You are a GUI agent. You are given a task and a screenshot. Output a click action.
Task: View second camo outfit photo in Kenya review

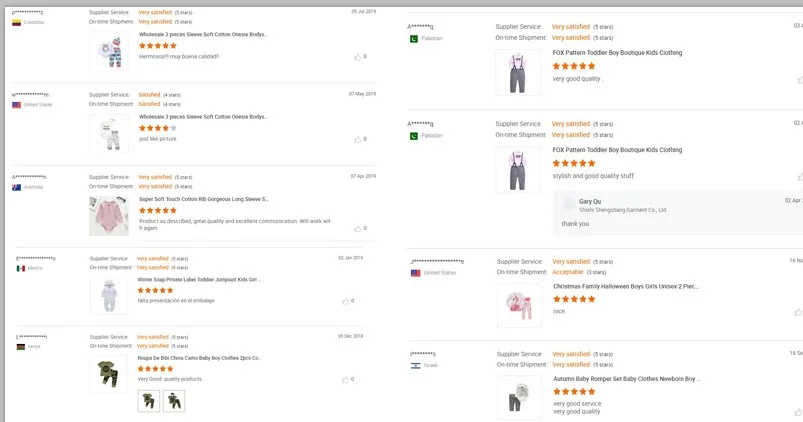pyautogui.click(x=174, y=400)
